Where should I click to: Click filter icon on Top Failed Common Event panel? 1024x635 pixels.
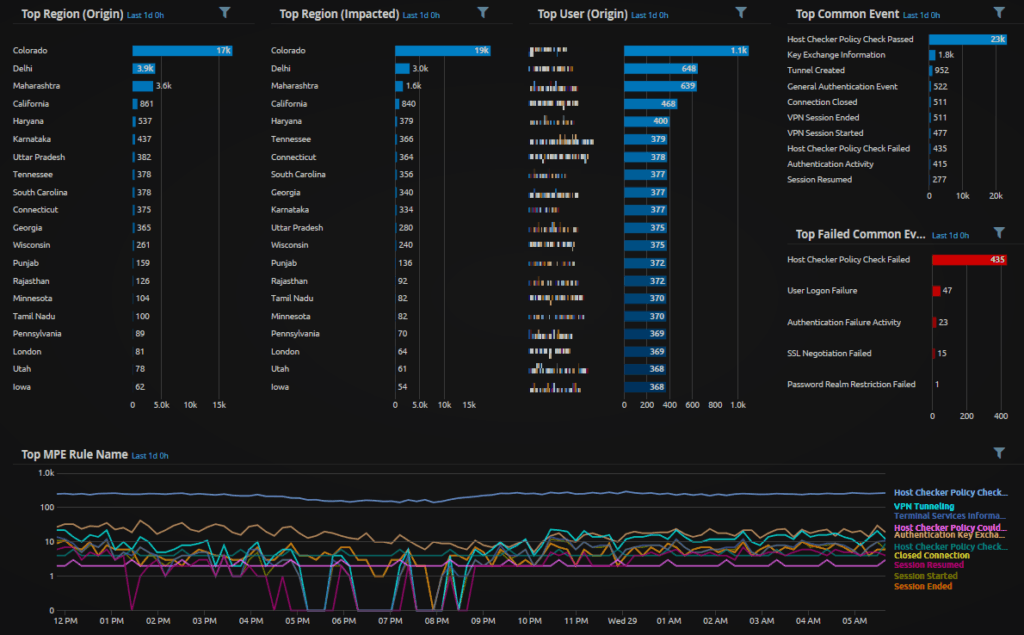pos(998,233)
